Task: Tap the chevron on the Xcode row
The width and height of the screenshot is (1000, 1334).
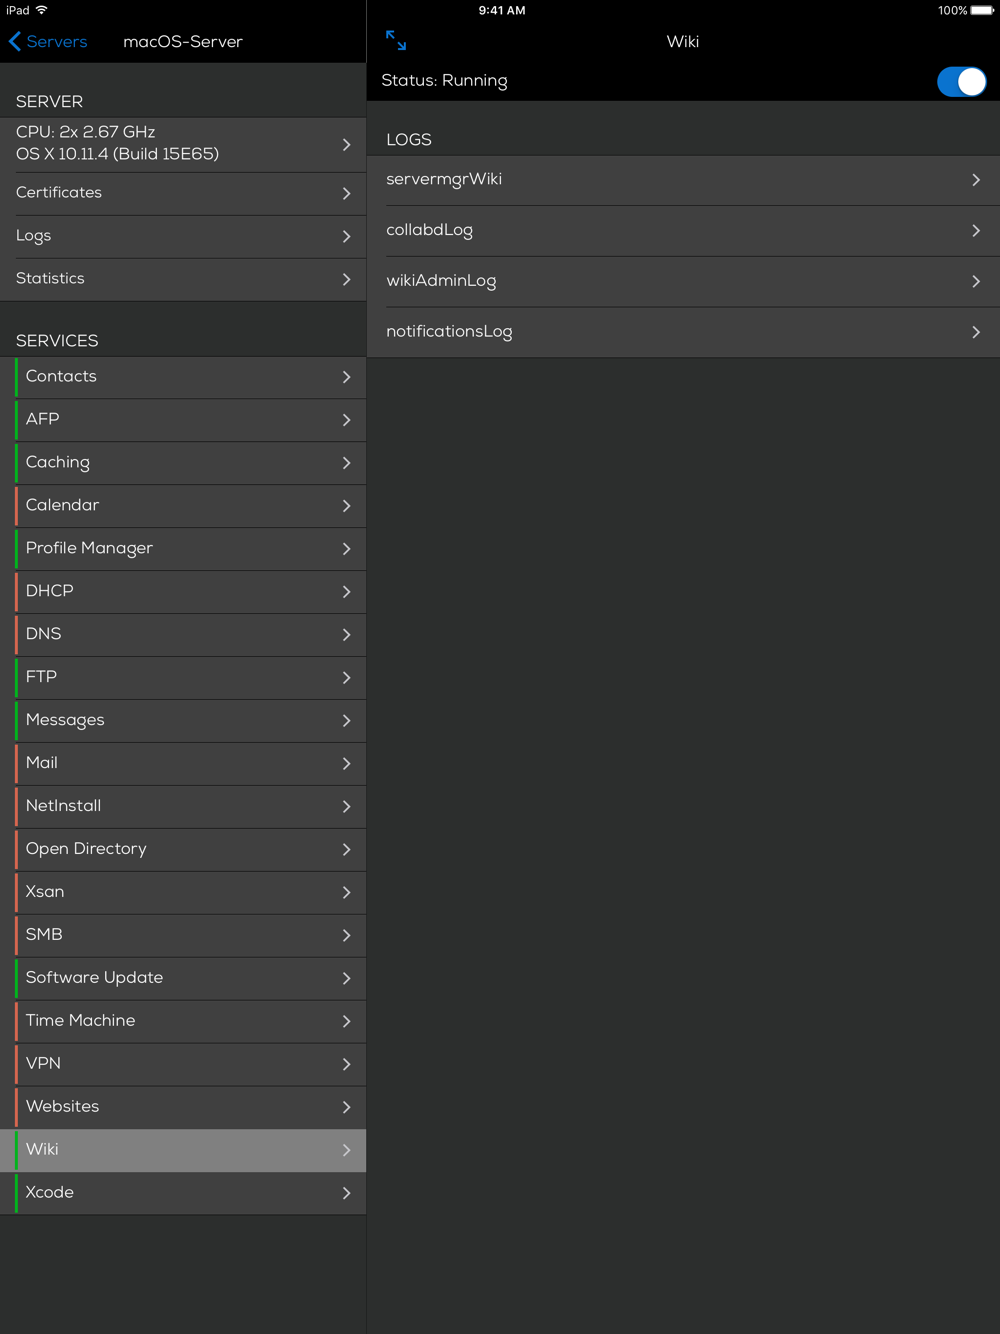Action: pyautogui.click(x=346, y=1193)
